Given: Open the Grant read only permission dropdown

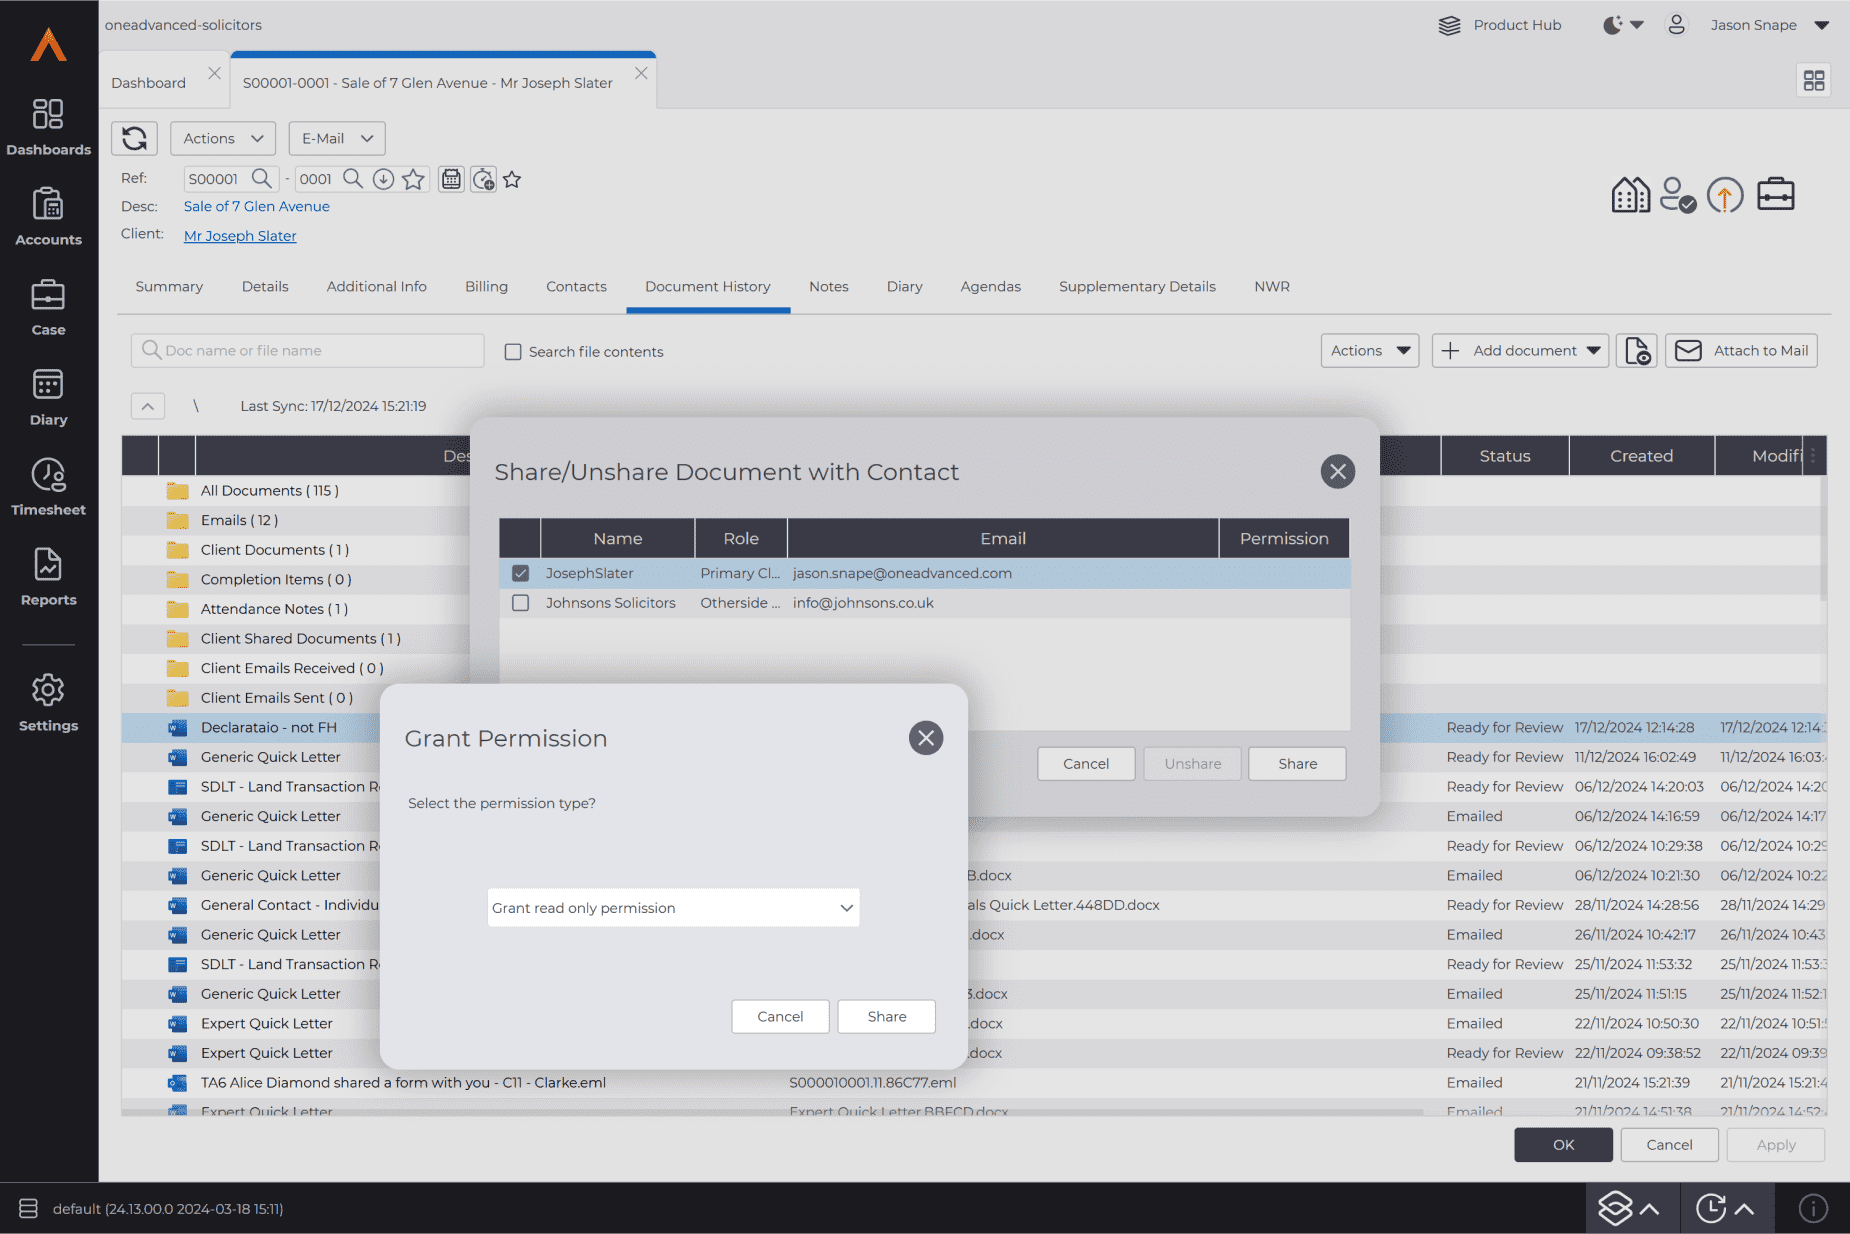Looking at the screenshot, I should click(x=673, y=908).
